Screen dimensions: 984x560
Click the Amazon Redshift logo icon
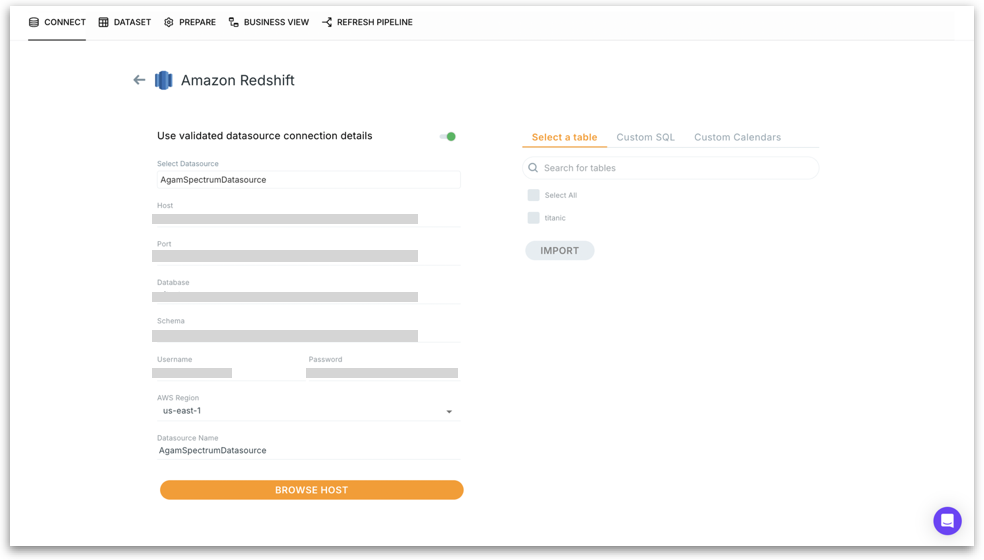164,80
